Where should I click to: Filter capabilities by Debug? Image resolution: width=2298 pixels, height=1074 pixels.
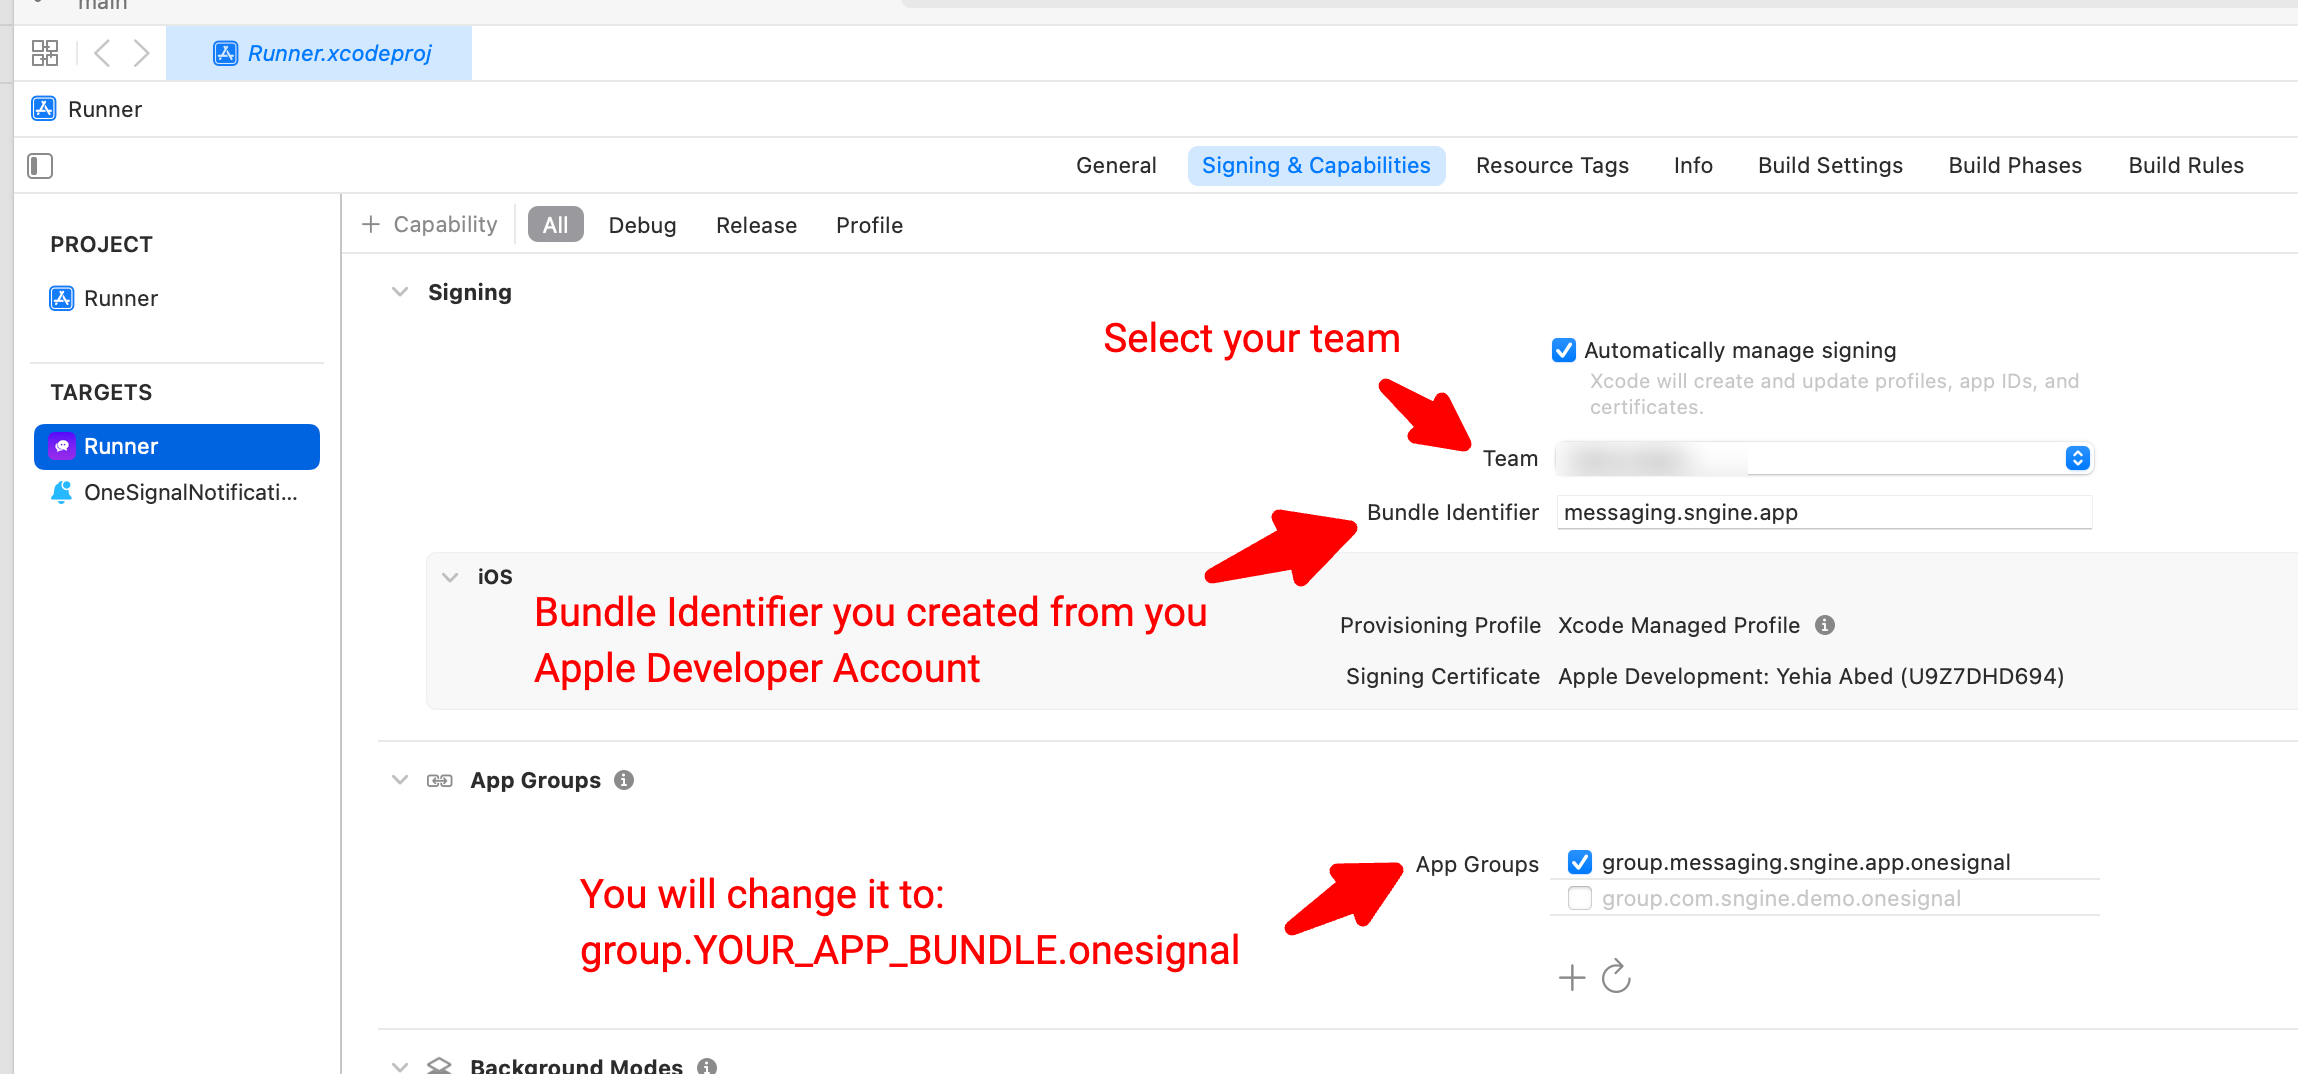pos(642,225)
